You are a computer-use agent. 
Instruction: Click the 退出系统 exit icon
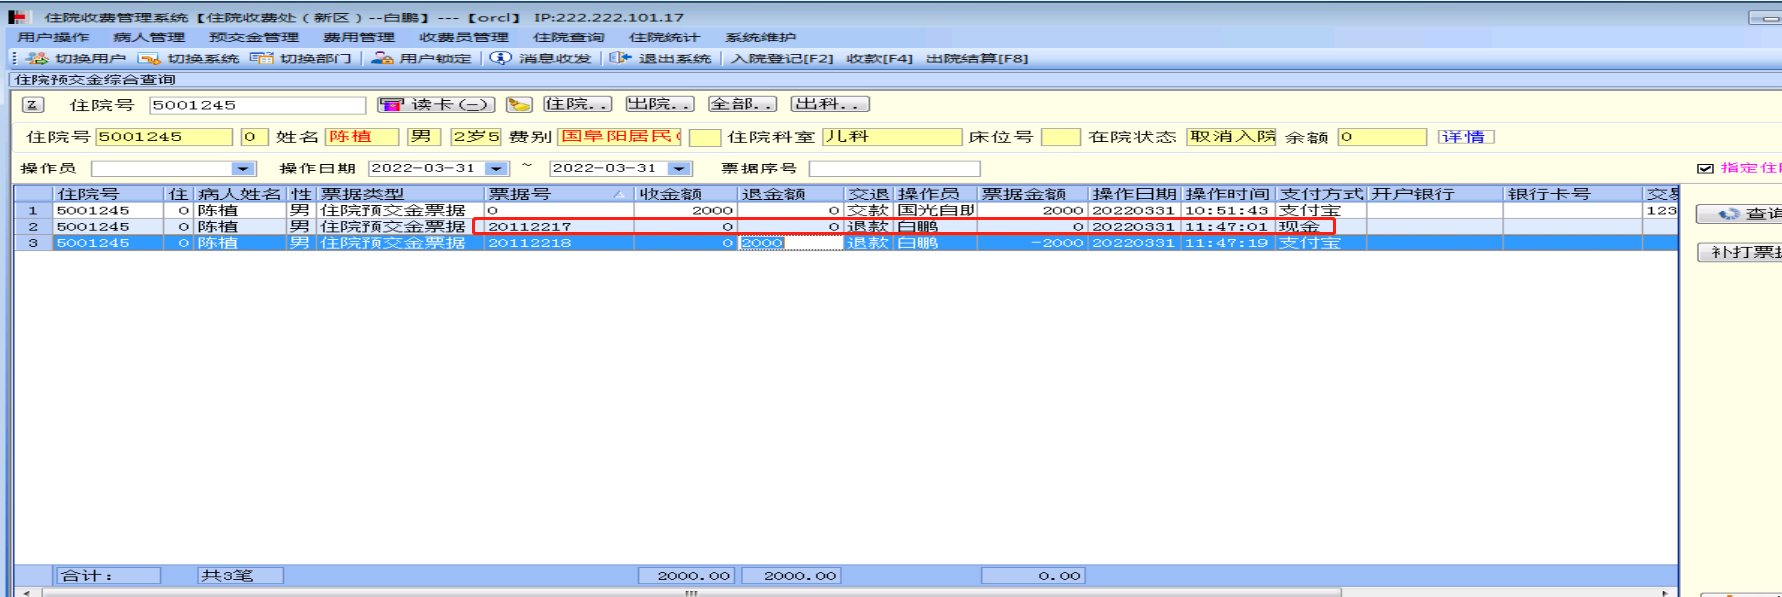620,58
